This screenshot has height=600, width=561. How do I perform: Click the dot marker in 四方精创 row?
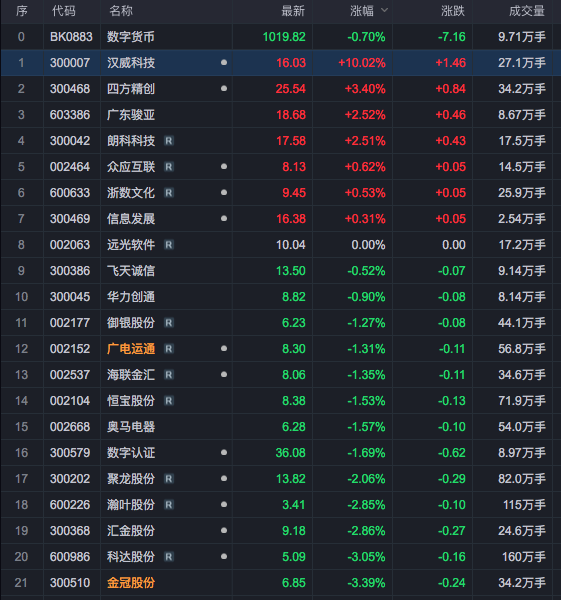click(x=224, y=88)
